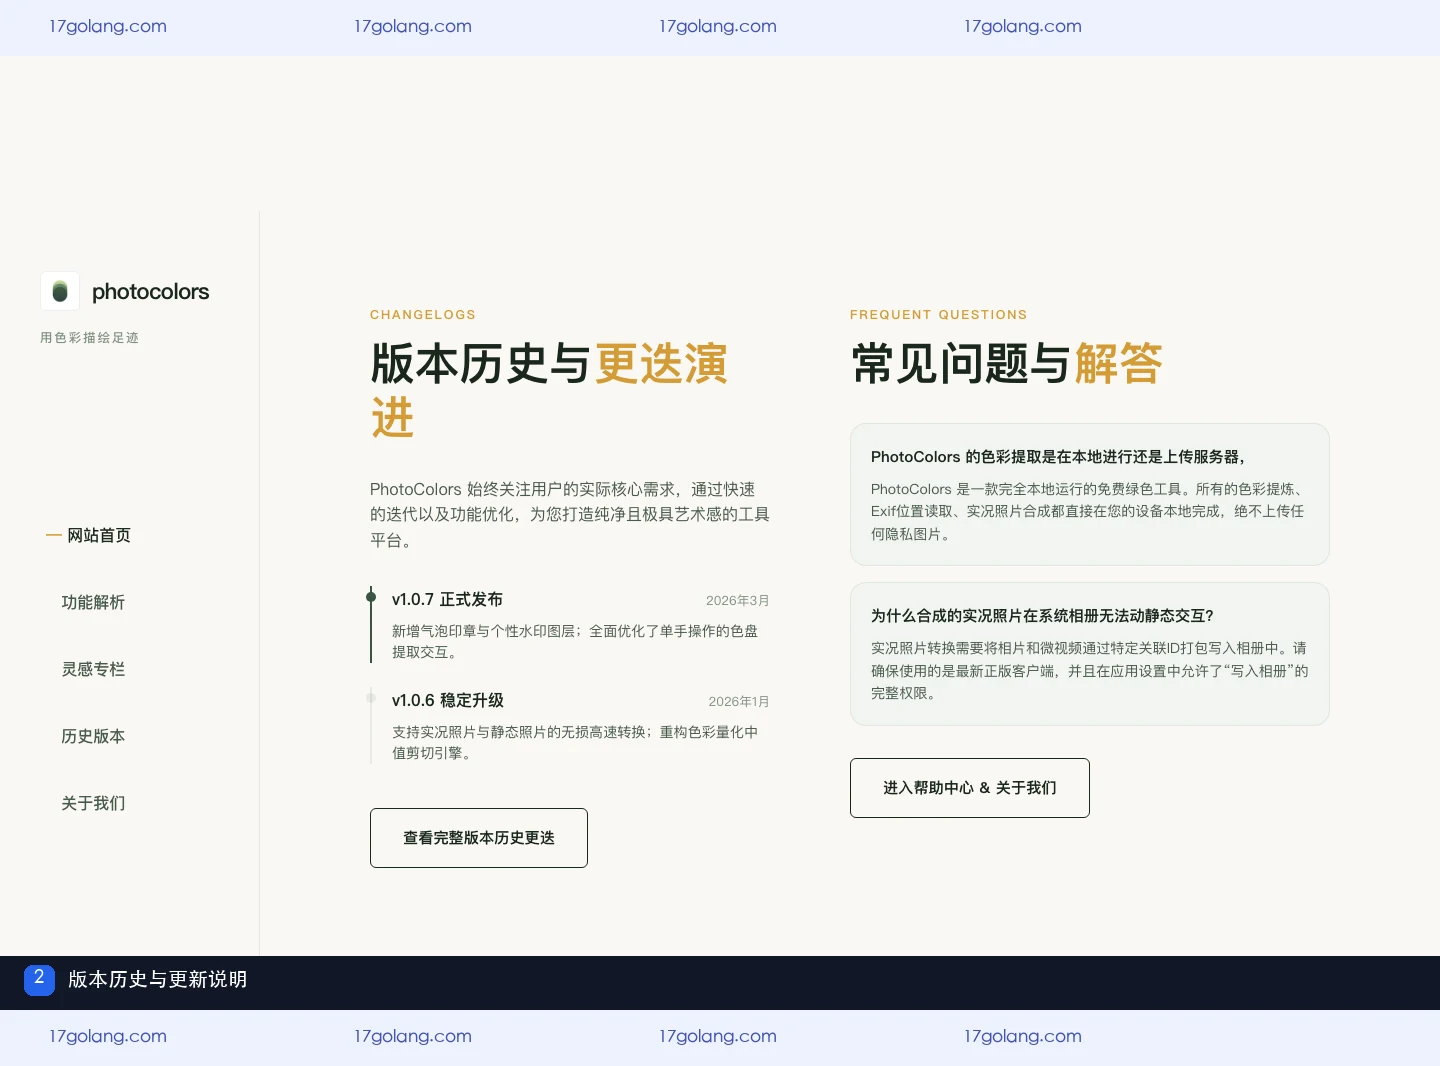Select 灵感专栏 in the sidebar menu

click(93, 669)
